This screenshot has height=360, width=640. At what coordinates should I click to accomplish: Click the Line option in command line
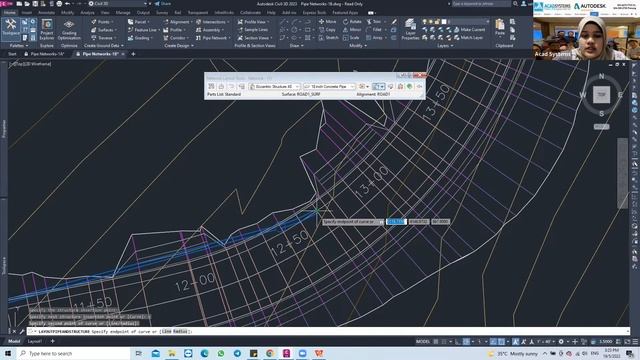pos(167,331)
